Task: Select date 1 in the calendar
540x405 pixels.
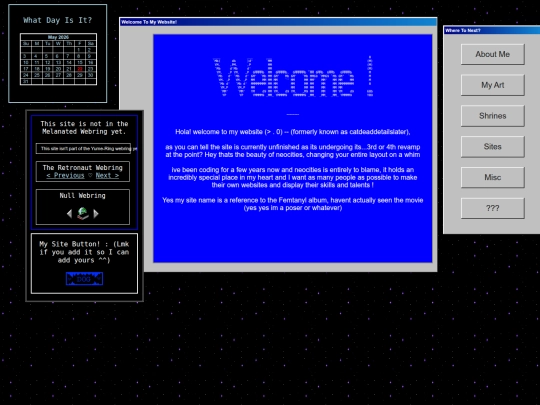Action: (x=80, y=50)
